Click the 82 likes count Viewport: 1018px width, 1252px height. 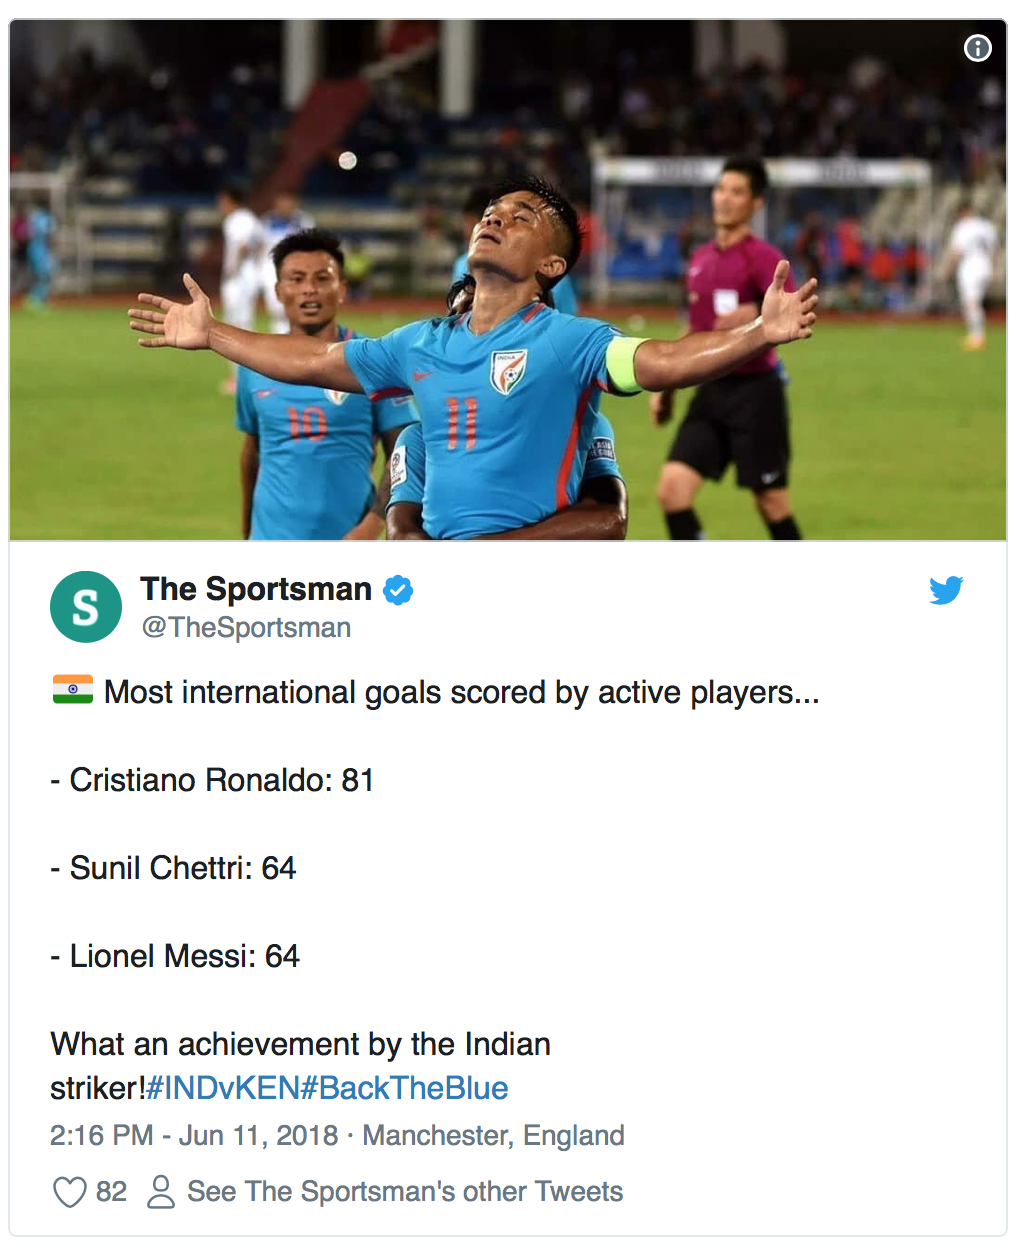tap(111, 1191)
